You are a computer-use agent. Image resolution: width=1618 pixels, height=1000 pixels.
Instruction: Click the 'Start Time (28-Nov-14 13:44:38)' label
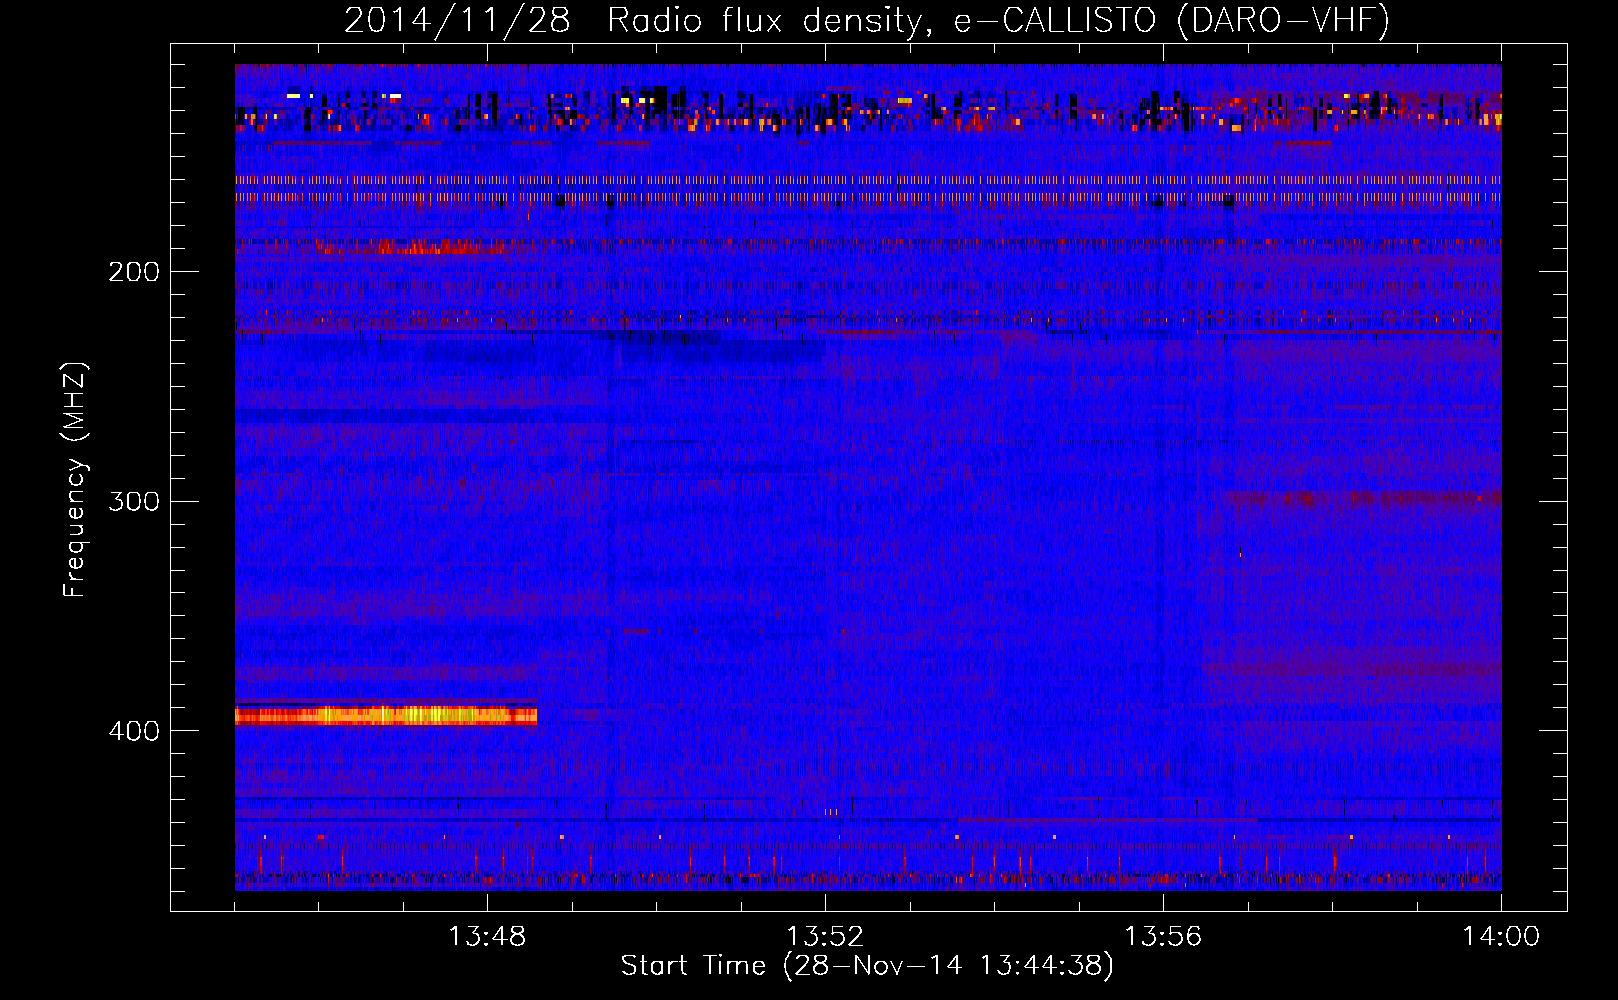click(867, 966)
